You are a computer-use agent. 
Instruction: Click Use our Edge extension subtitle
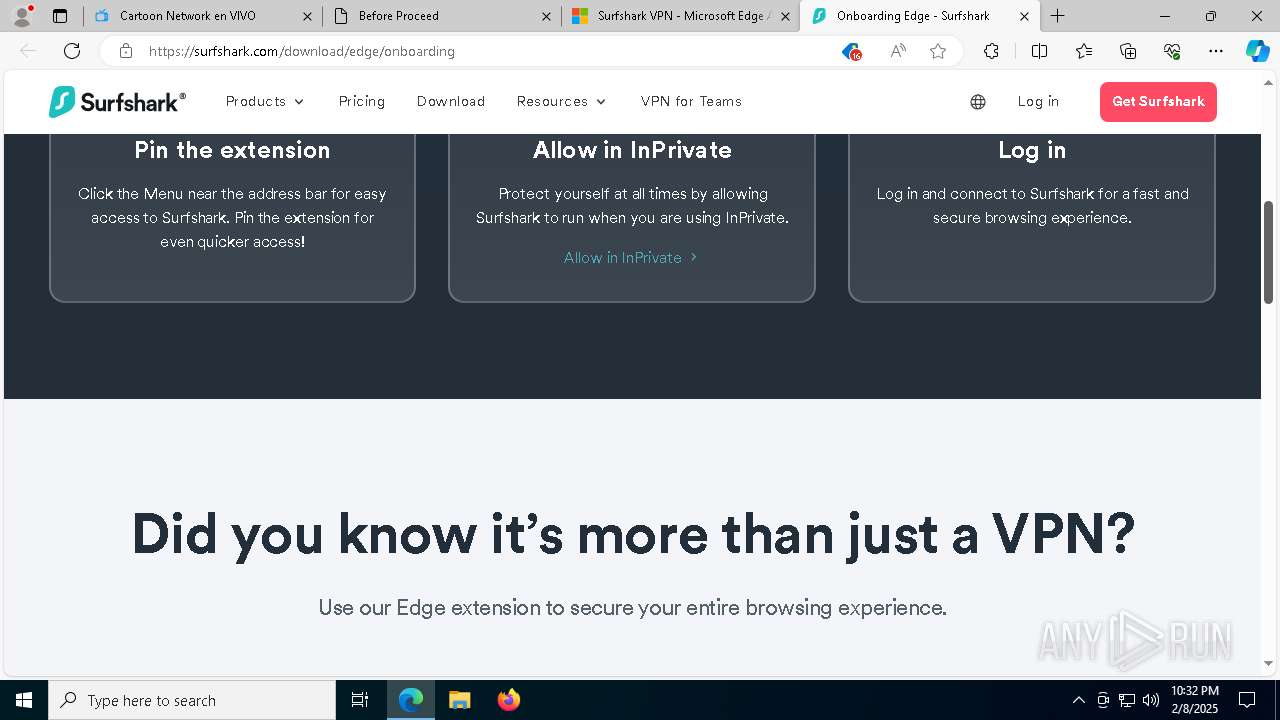632,607
